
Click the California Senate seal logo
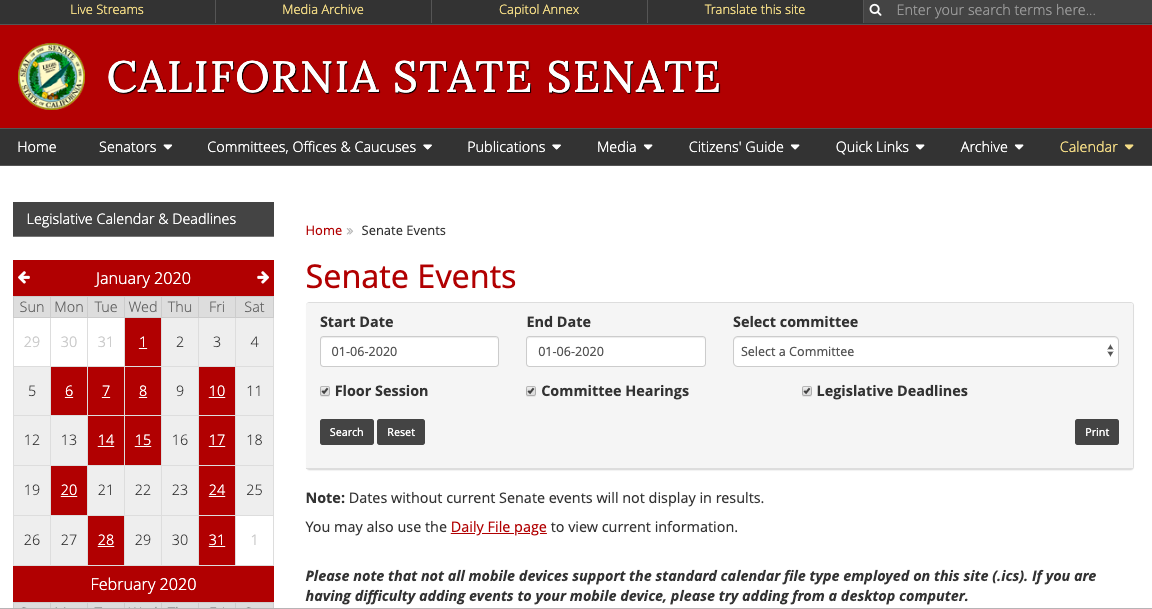tap(51, 76)
